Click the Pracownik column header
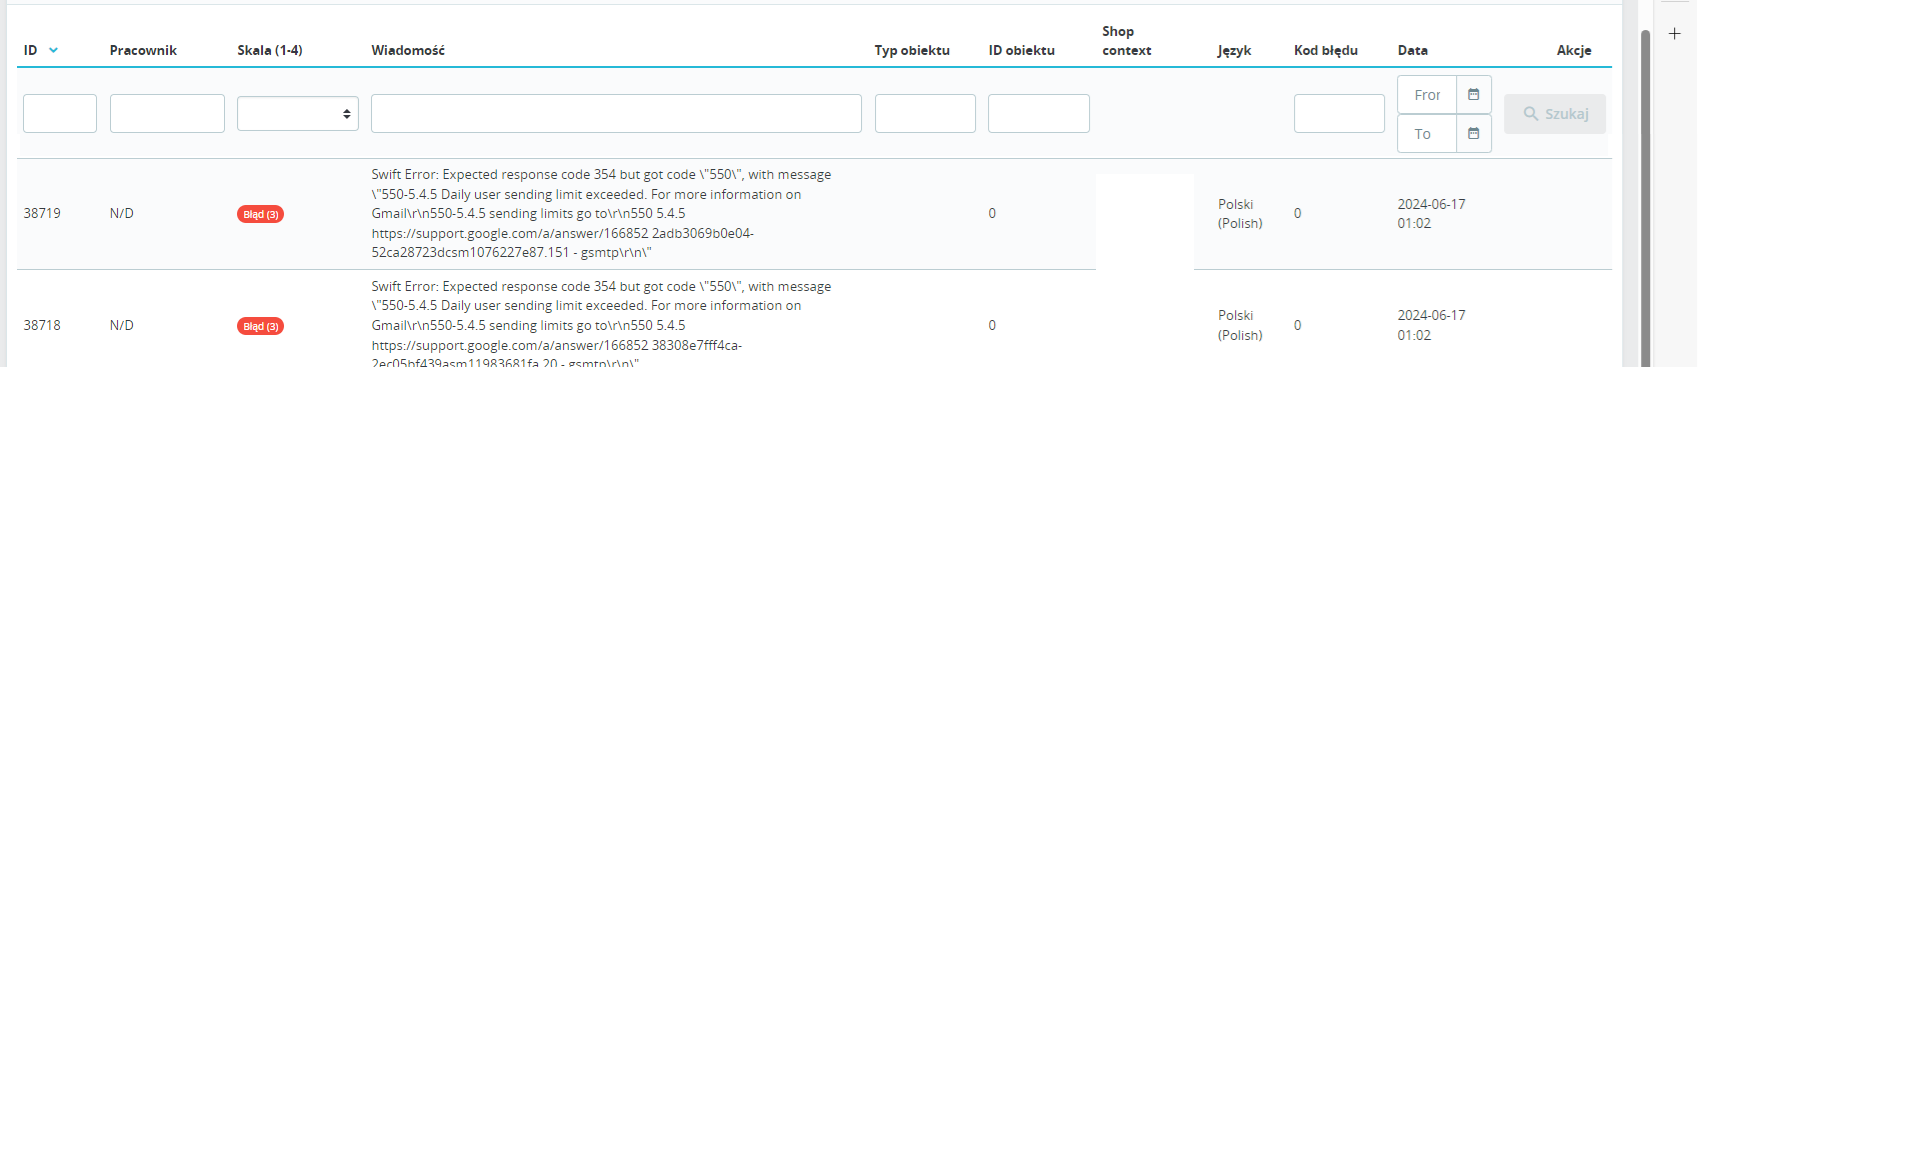Image resolution: width=1920 pixels, height=1153 pixels. coord(143,50)
